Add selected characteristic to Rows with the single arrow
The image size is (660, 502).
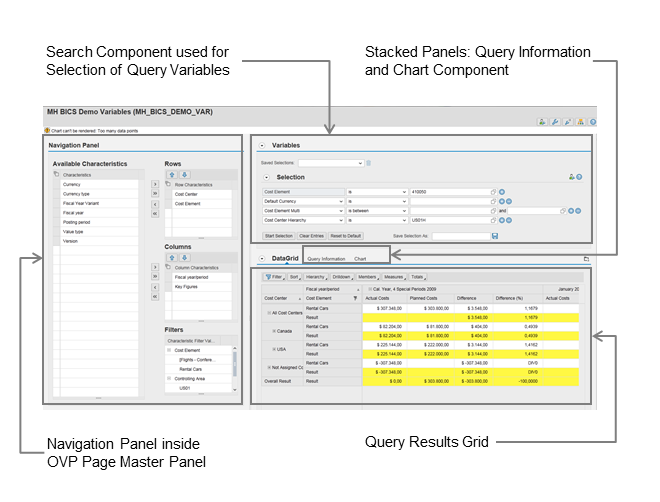(155, 184)
